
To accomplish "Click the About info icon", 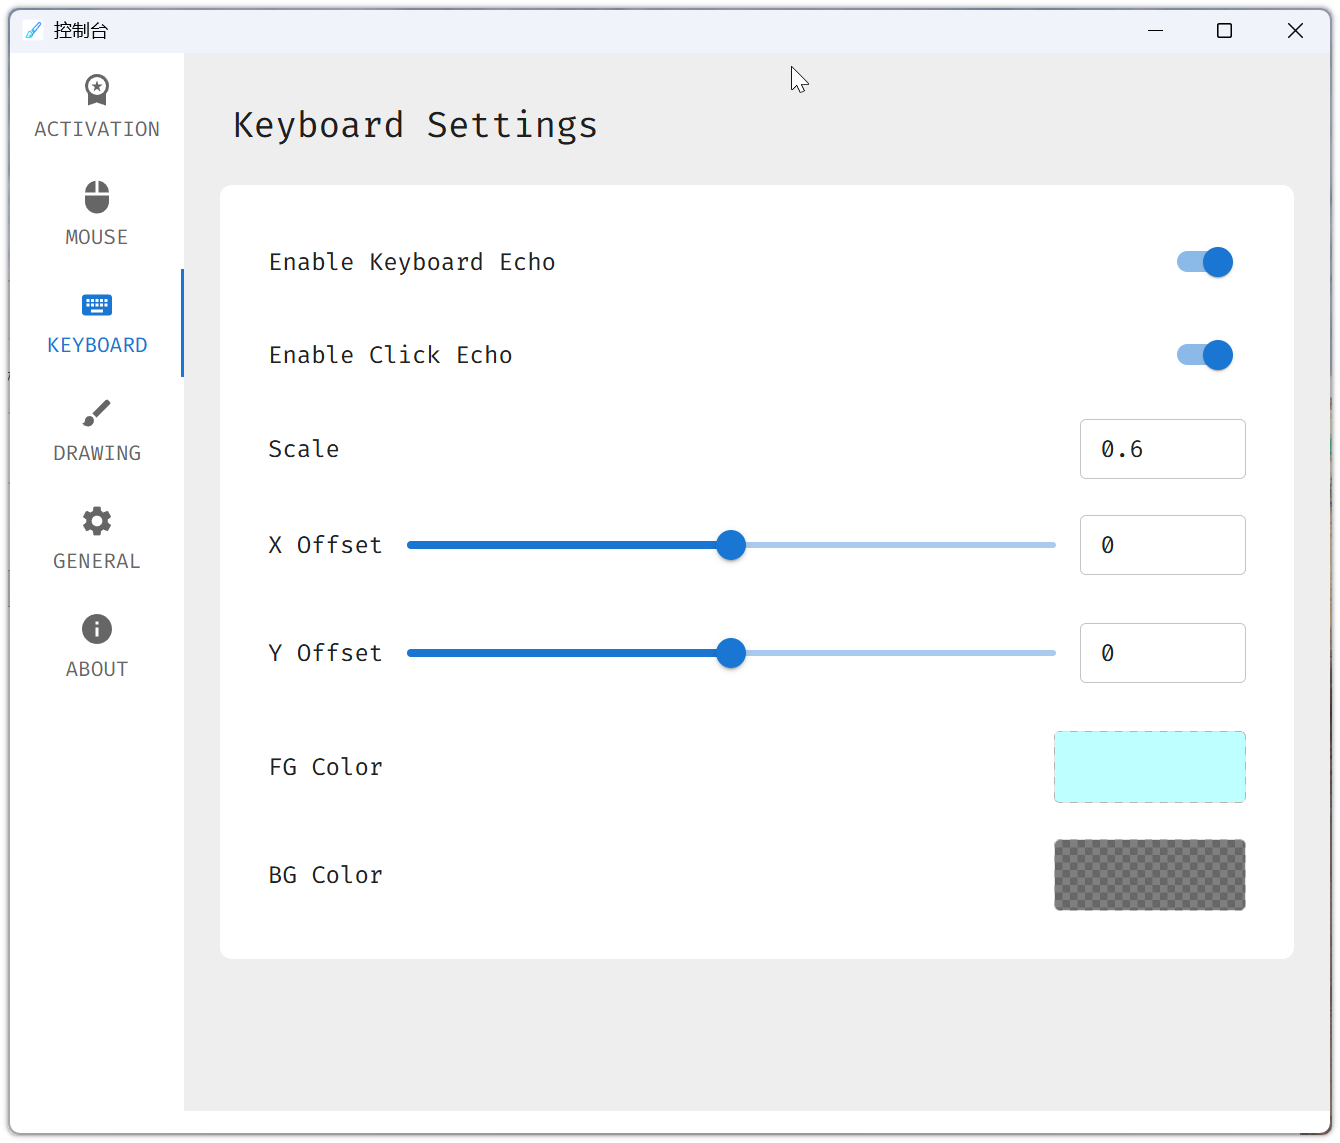I will pos(96,629).
